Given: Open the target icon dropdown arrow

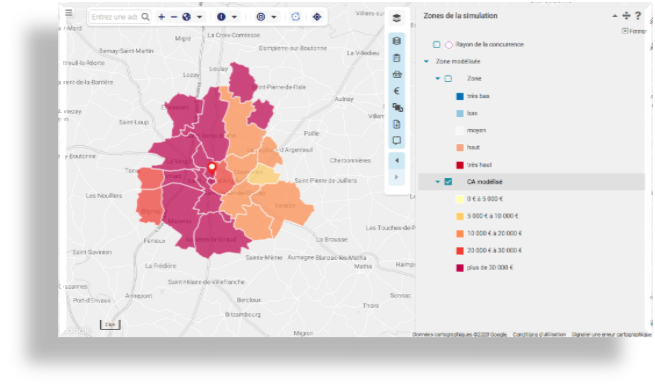Looking at the screenshot, I should coord(274,17).
